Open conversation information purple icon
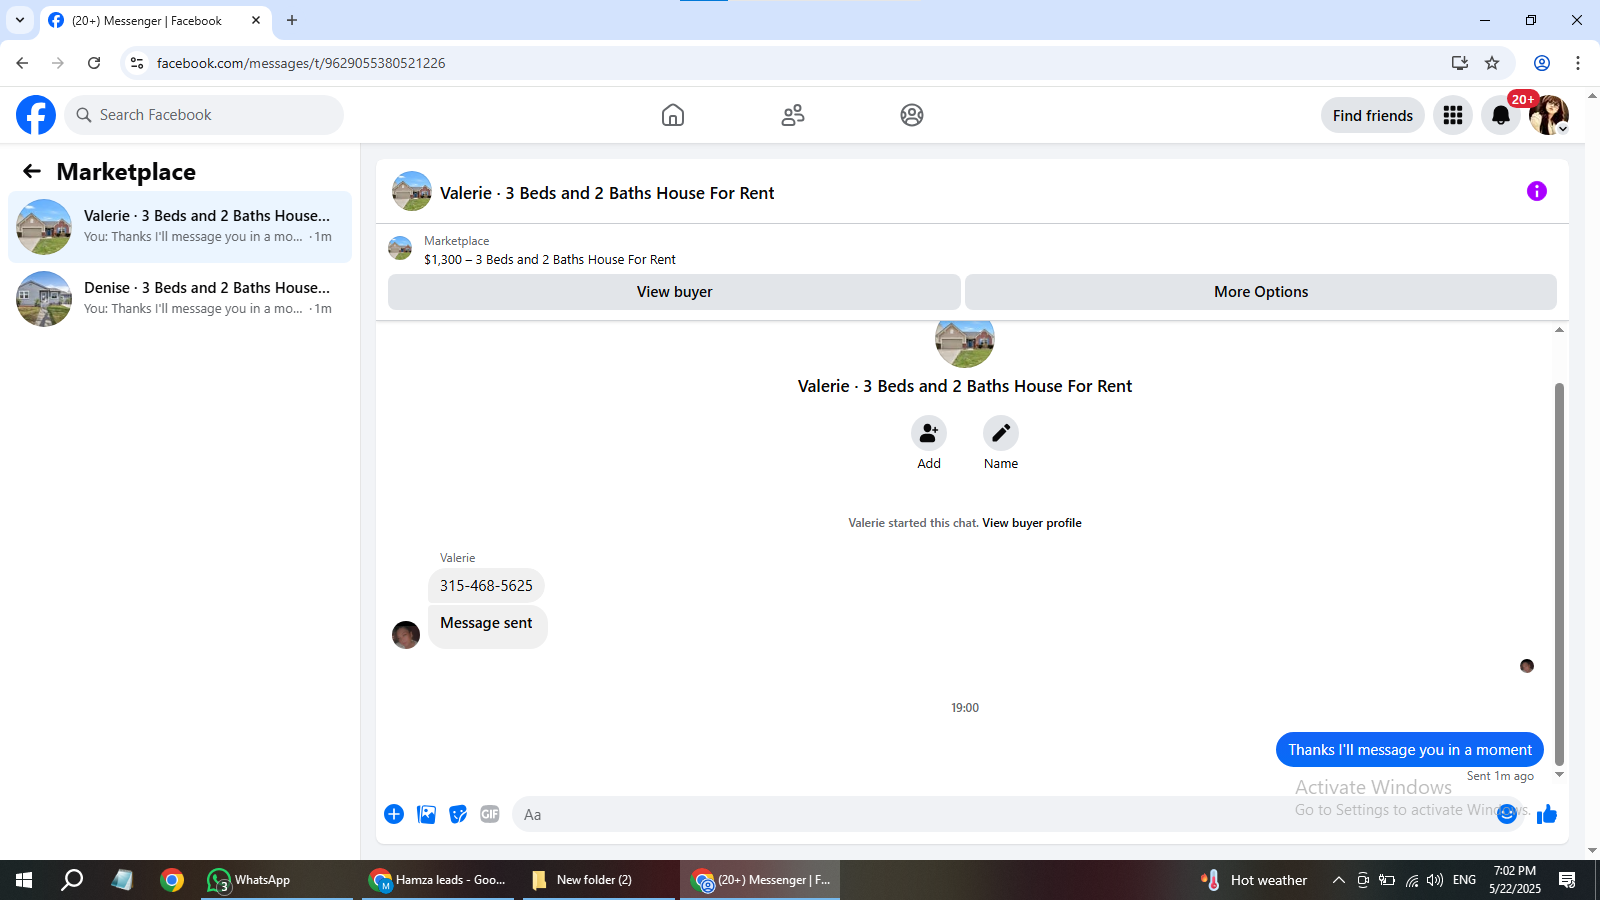Image resolution: width=1600 pixels, height=900 pixels. pyautogui.click(x=1537, y=191)
